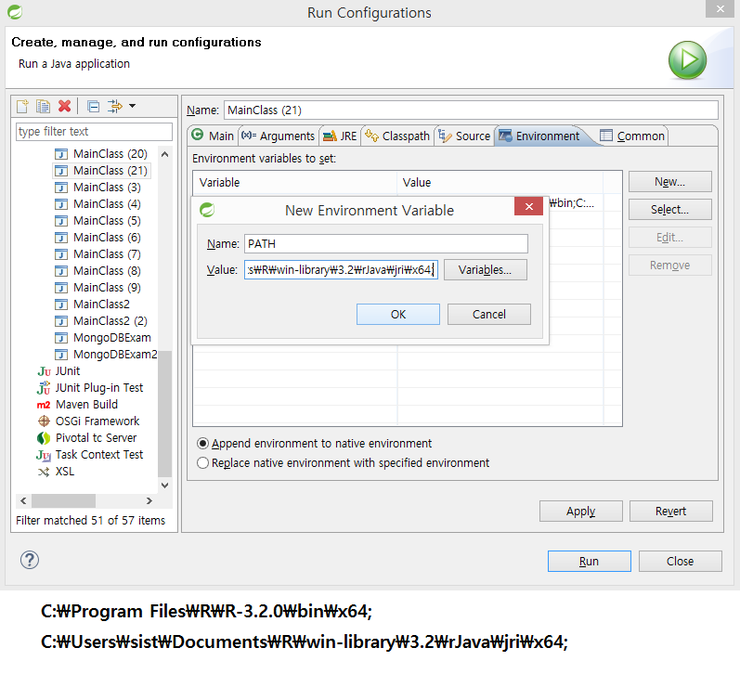Image resolution: width=740 pixels, height=674 pixels.
Task: Click the type filter text box
Action: pos(93,132)
